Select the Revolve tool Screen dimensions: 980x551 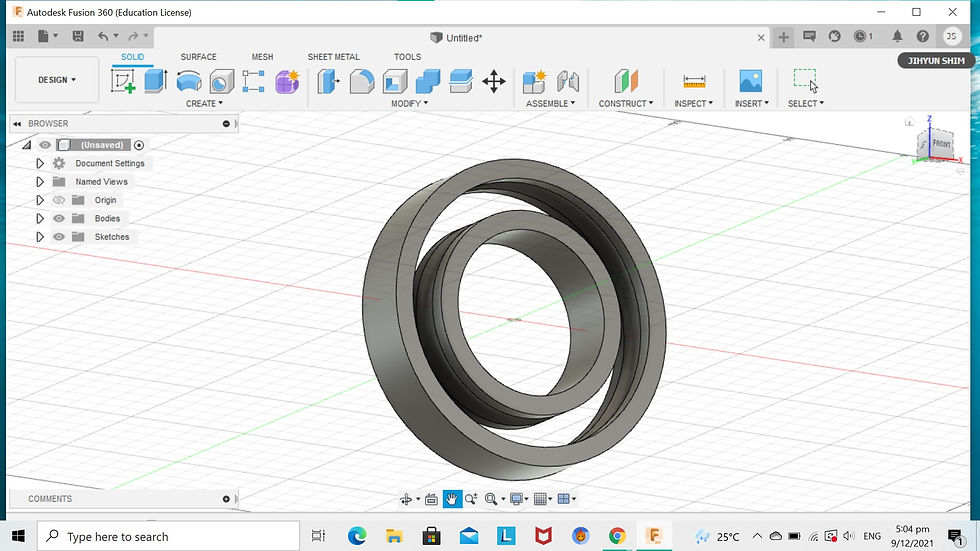point(189,81)
